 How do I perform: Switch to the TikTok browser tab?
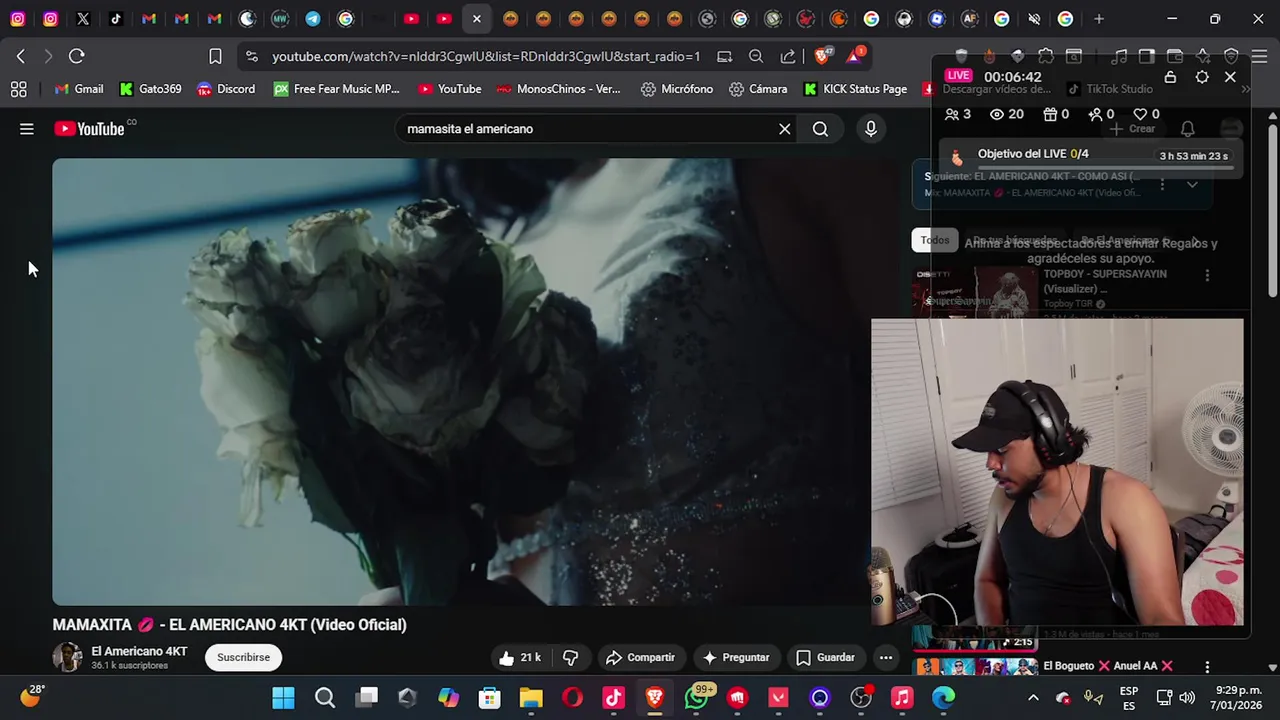pyautogui.click(x=116, y=18)
